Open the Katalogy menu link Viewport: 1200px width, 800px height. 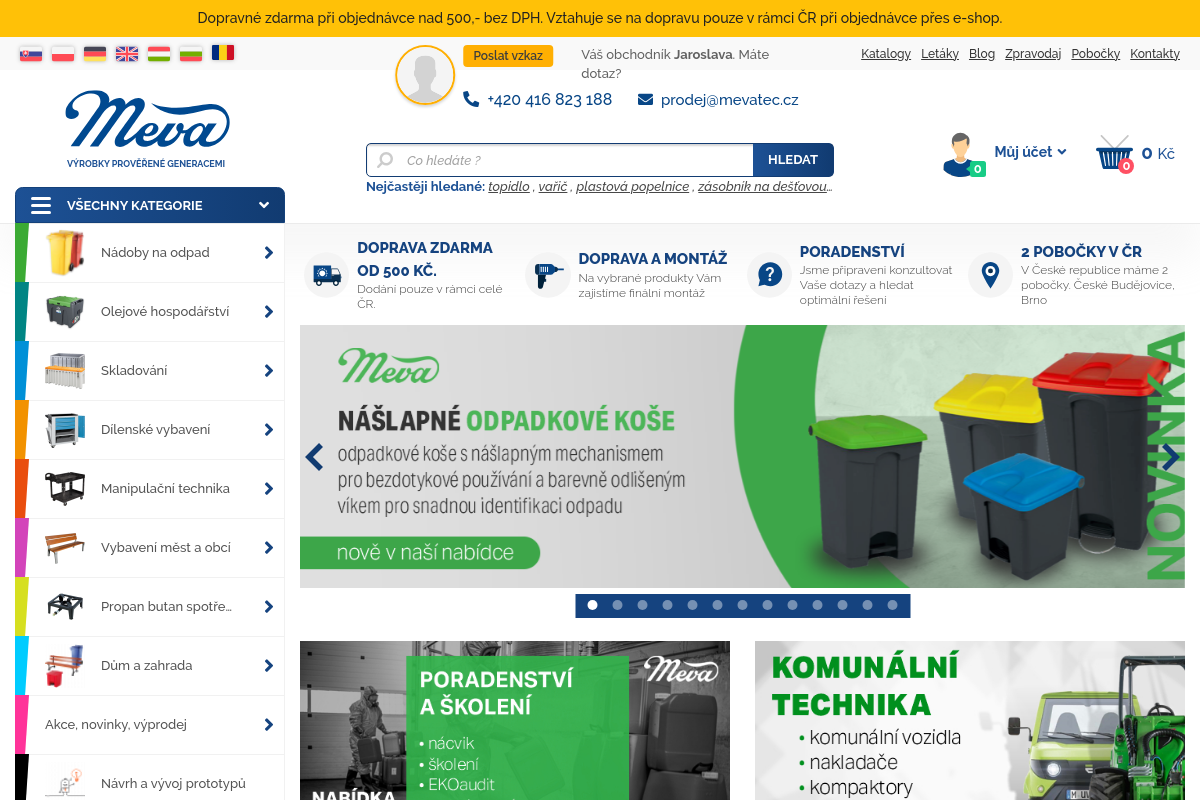886,54
